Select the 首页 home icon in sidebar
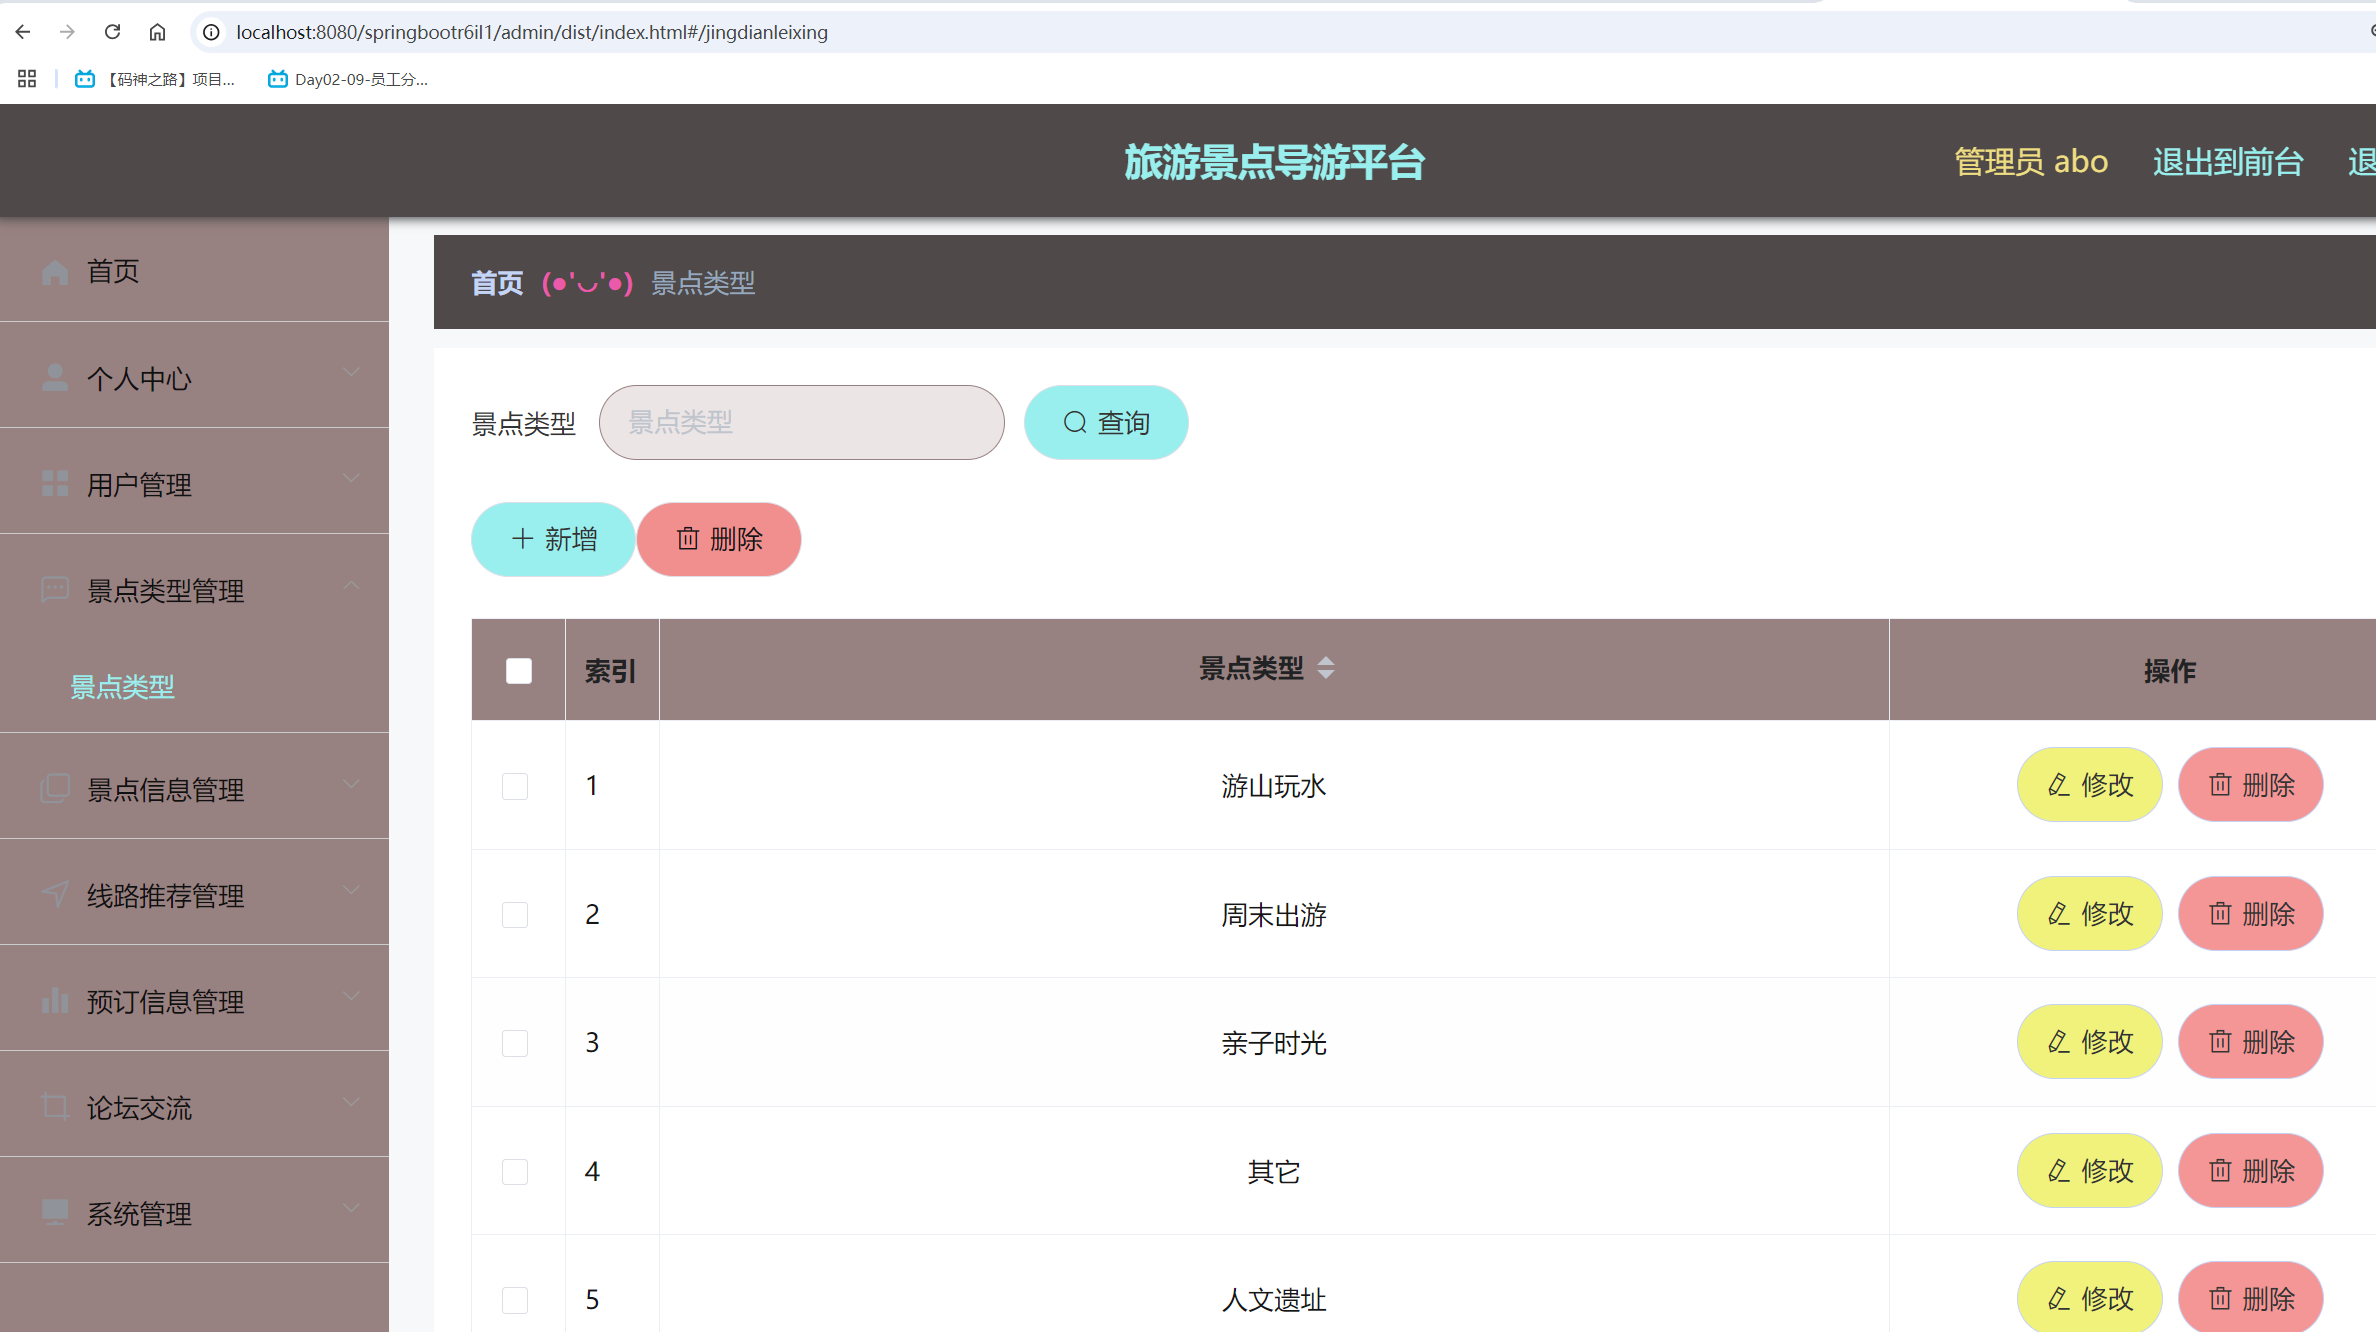This screenshot has width=2376, height=1332. click(54, 270)
